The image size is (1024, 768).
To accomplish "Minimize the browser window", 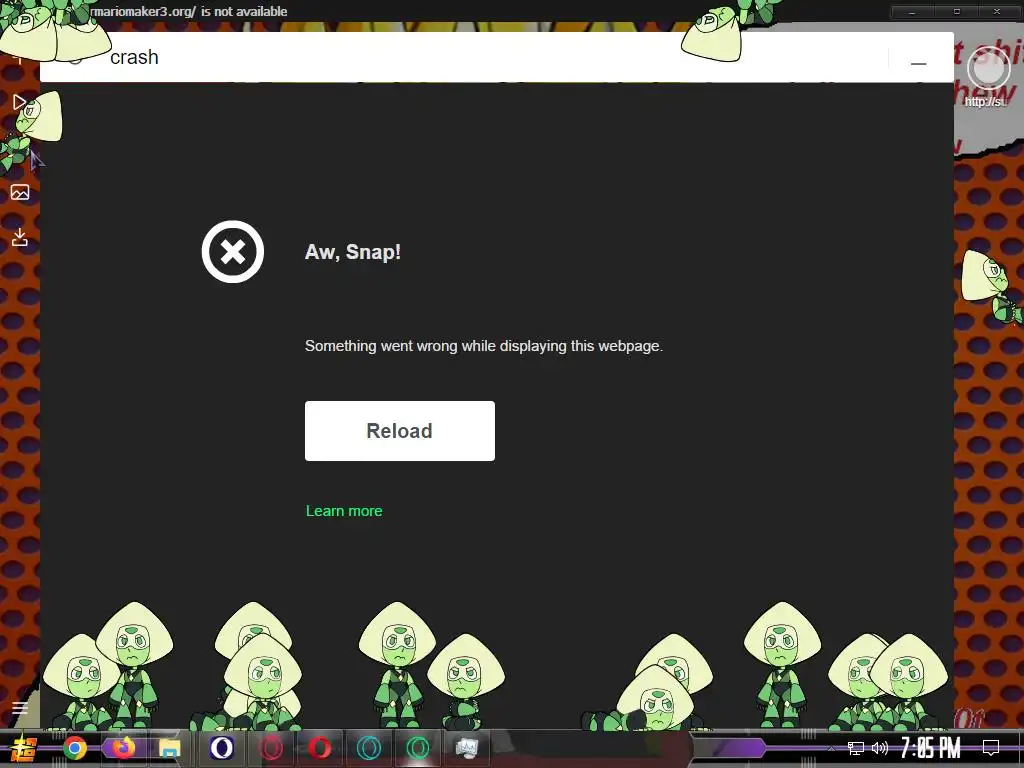I will [x=912, y=12].
